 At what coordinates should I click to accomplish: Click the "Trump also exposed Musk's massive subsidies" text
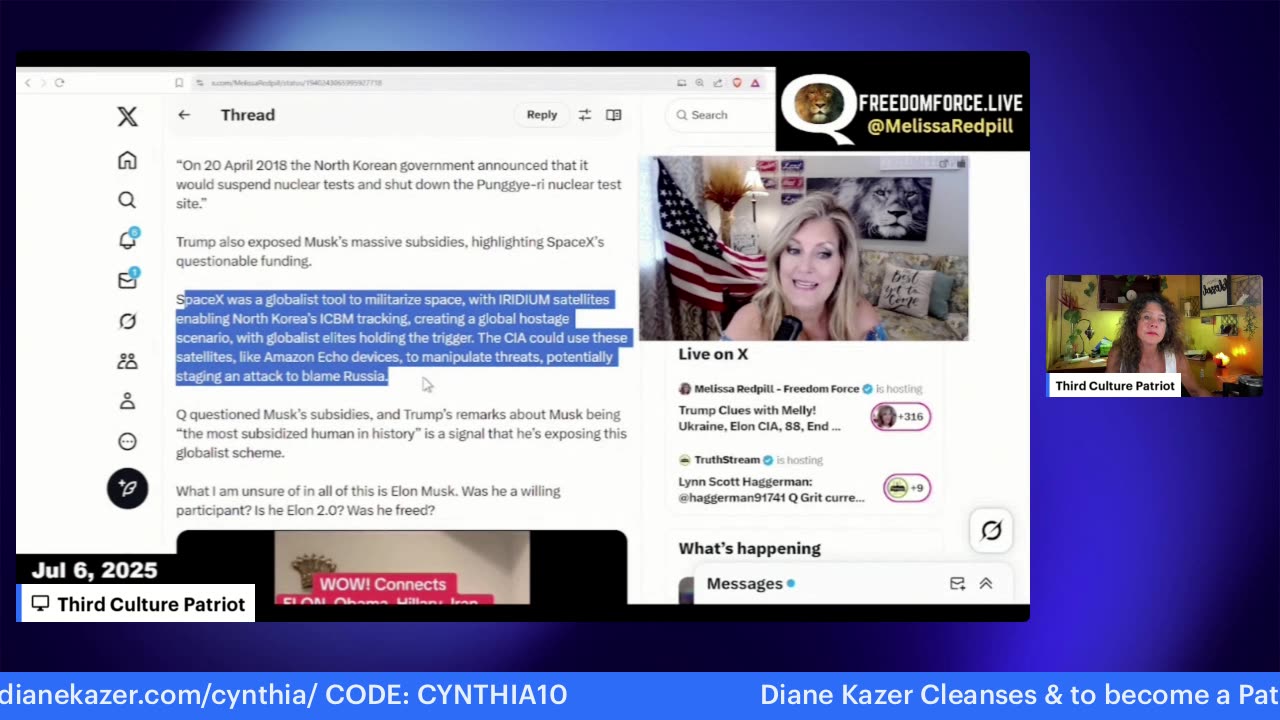(x=390, y=251)
